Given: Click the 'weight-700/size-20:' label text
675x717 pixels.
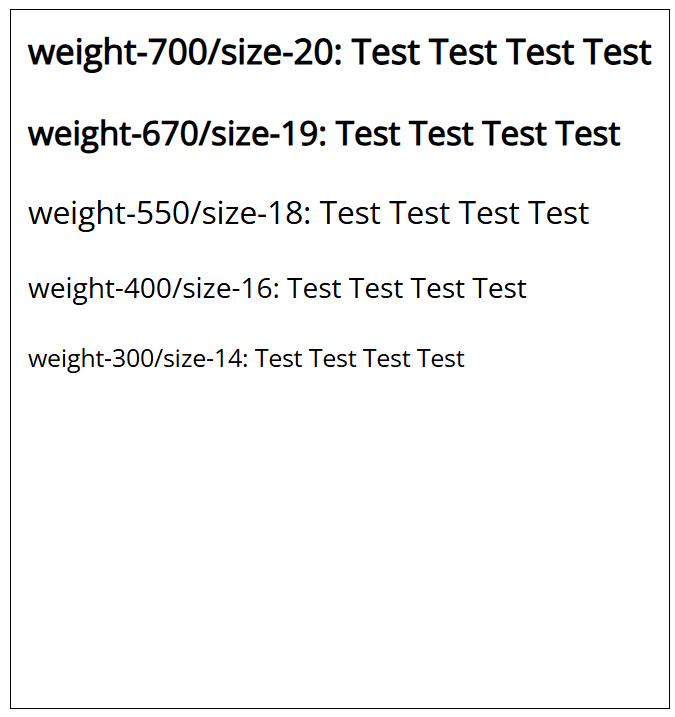Looking at the screenshot, I should [x=185, y=52].
